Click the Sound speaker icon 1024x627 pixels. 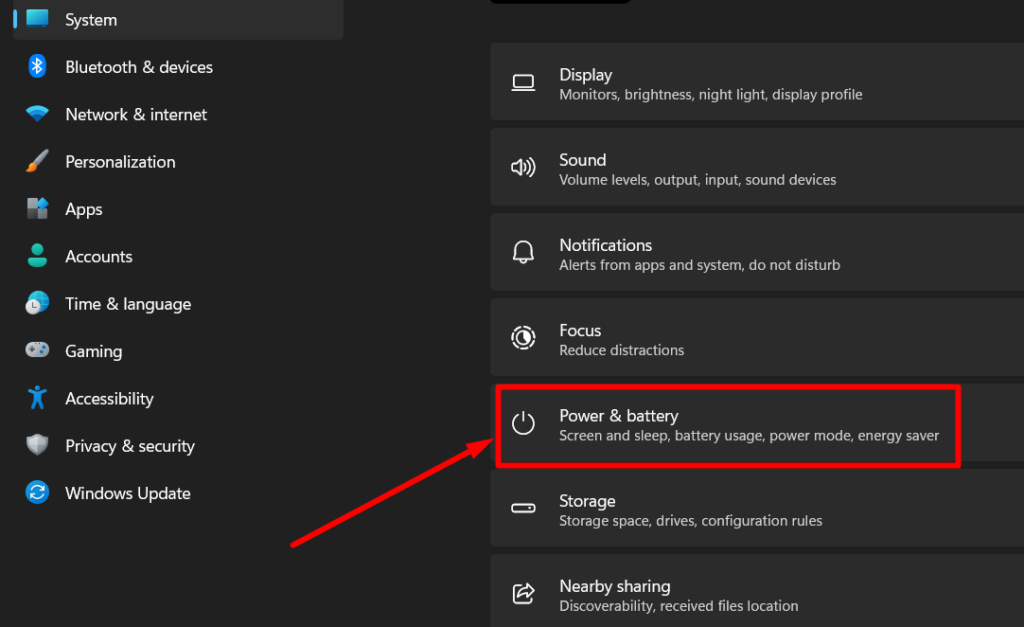[523, 168]
